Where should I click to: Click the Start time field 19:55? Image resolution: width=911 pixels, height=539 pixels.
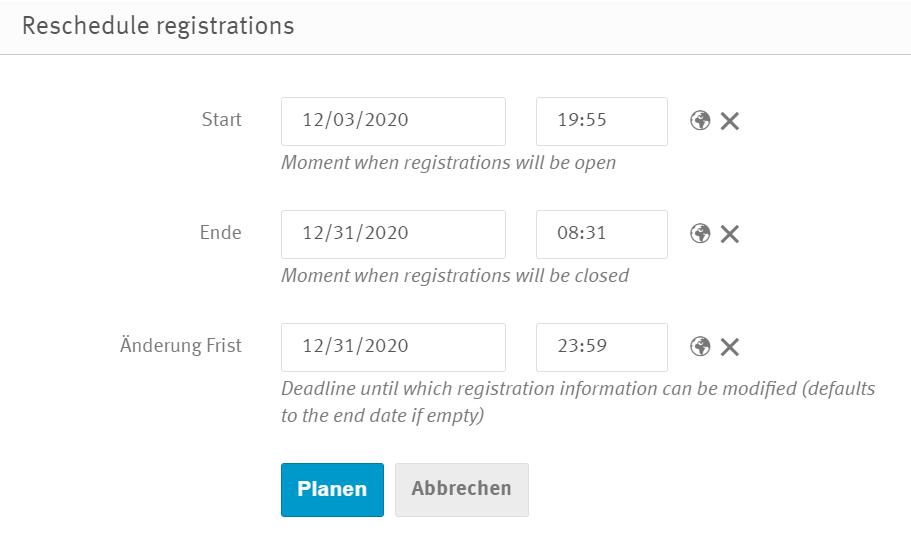pos(601,121)
